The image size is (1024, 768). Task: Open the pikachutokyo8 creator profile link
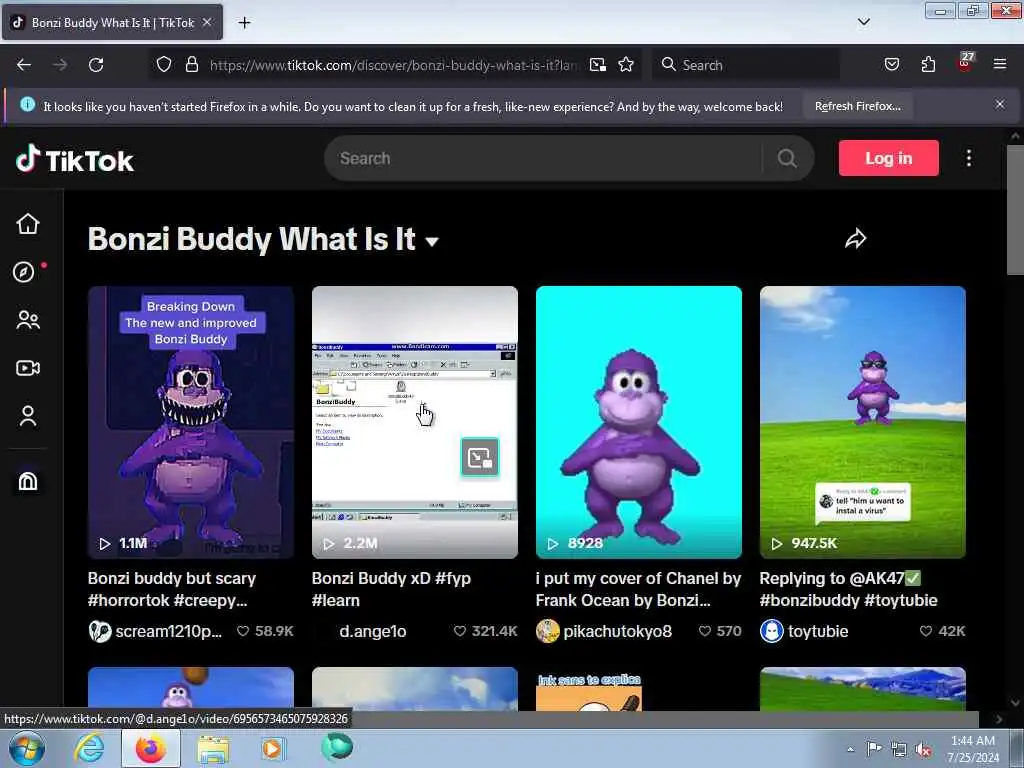click(604, 632)
